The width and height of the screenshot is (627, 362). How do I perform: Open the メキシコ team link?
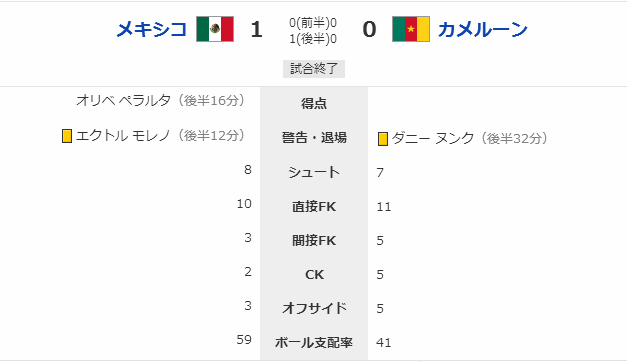coord(152,30)
